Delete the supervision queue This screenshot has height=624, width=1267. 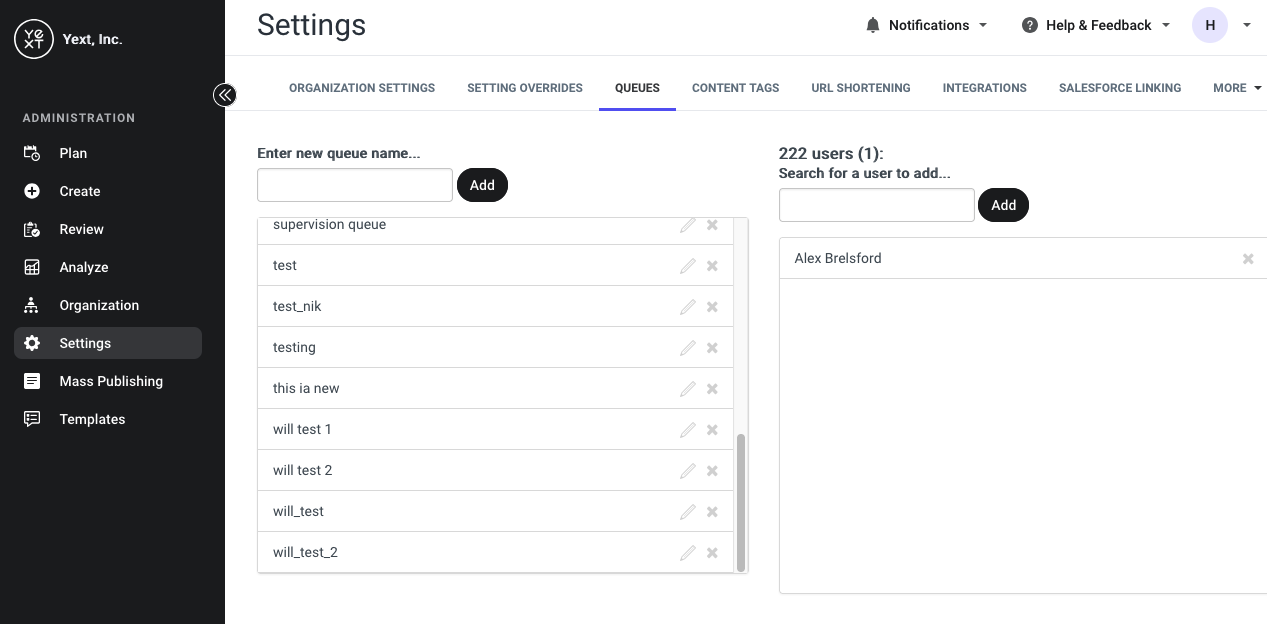[x=712, y=225]
